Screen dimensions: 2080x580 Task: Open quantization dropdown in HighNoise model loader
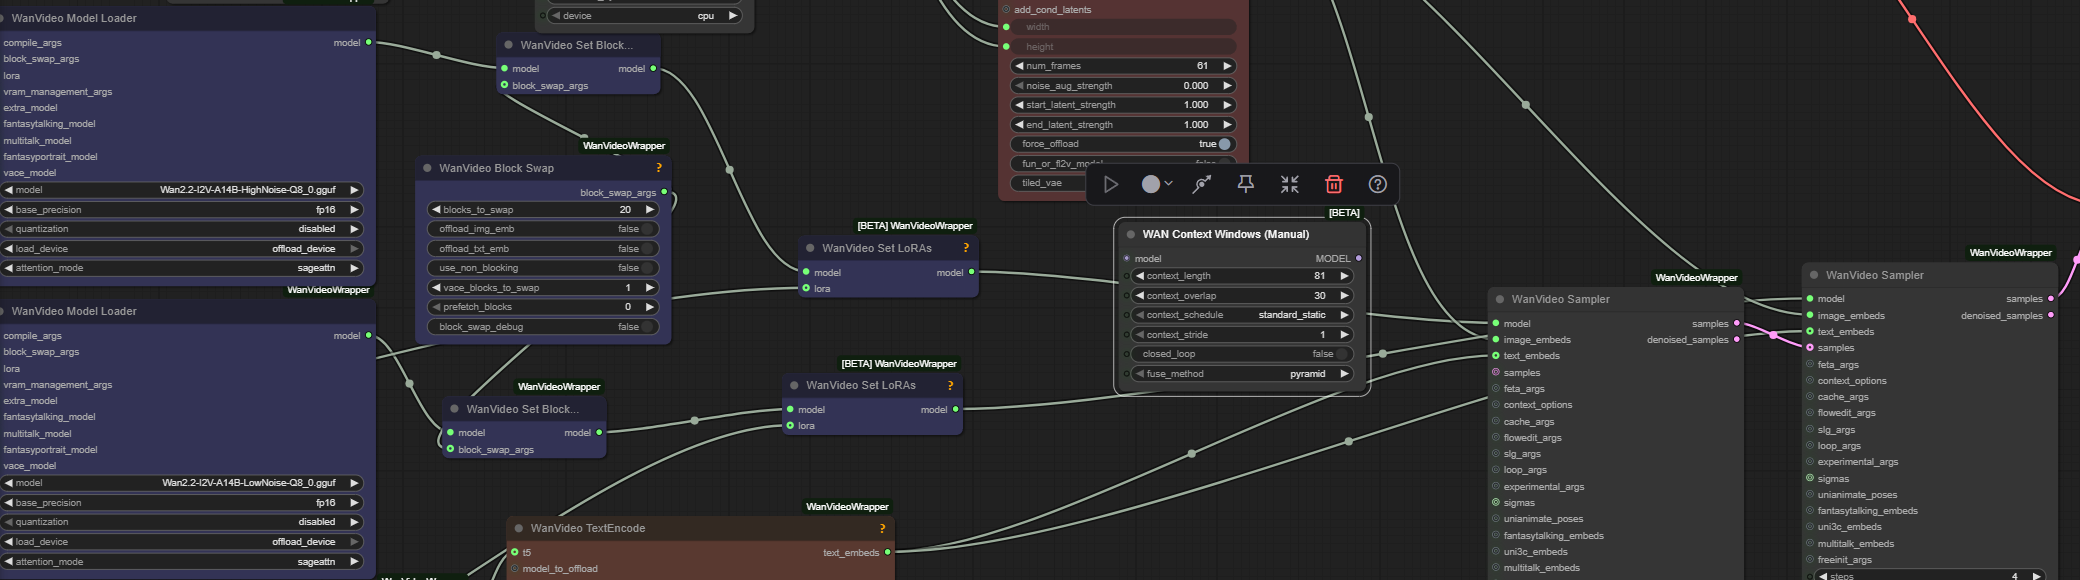coord(181,229)
